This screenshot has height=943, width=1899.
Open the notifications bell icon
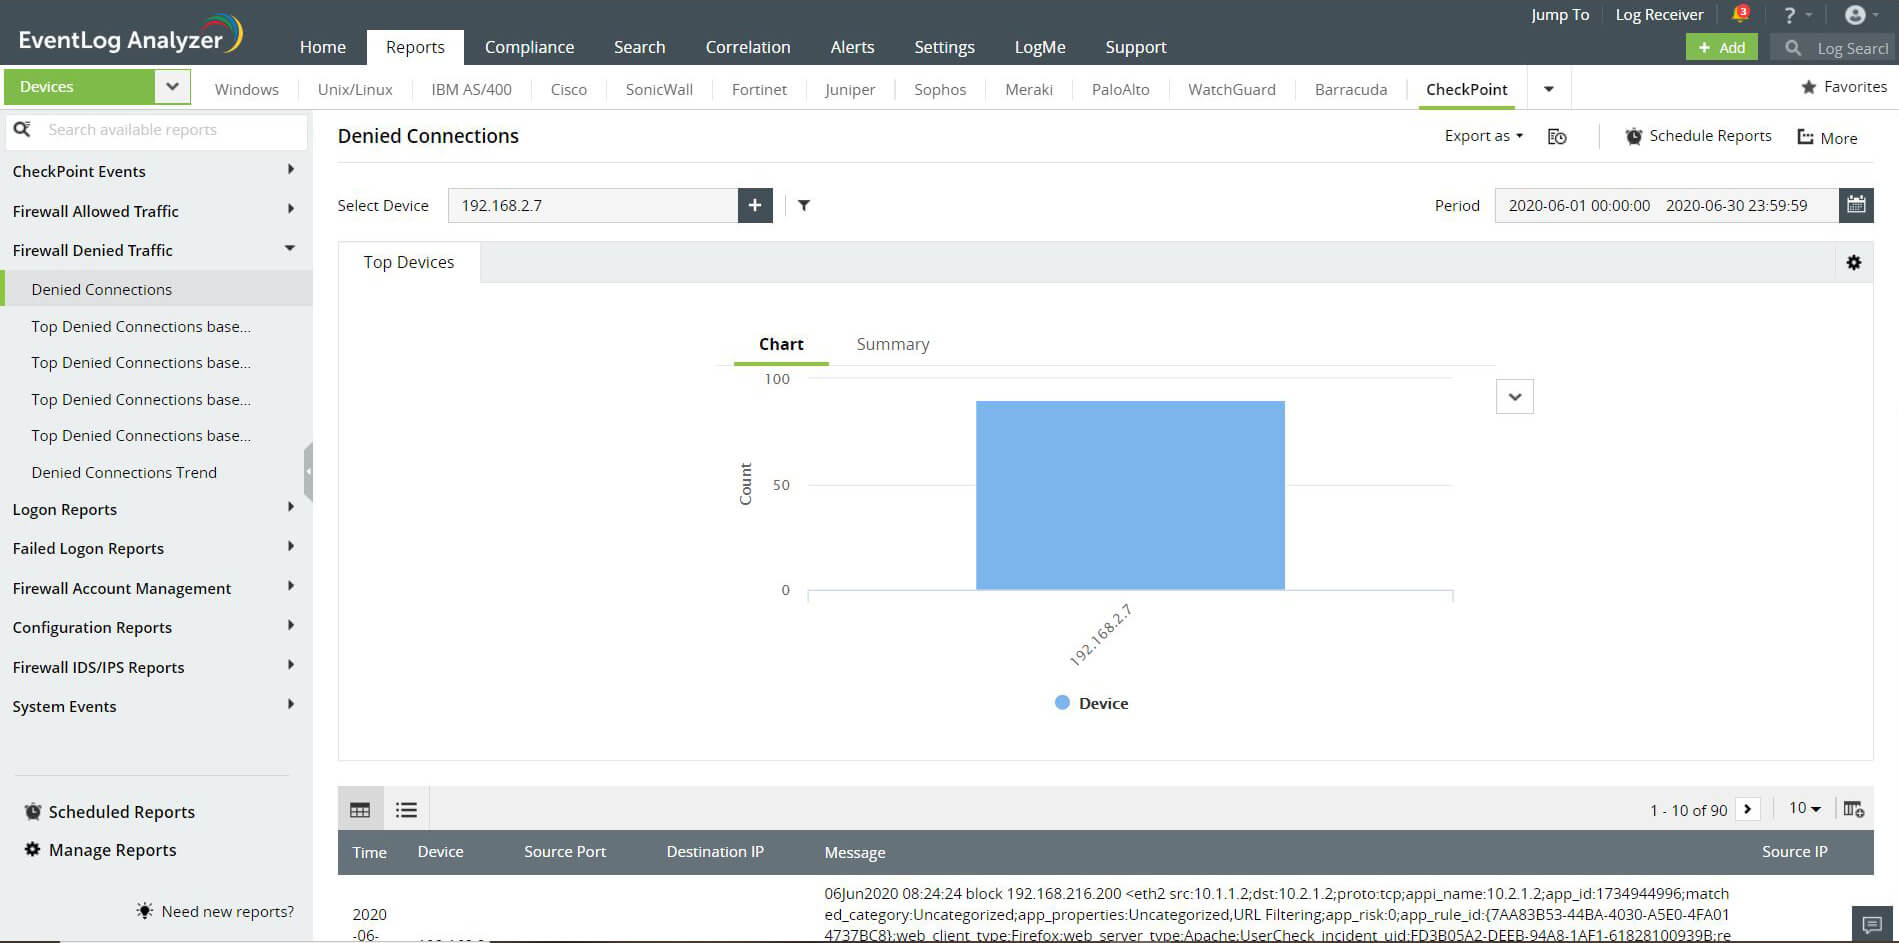tap(1740, 14)
